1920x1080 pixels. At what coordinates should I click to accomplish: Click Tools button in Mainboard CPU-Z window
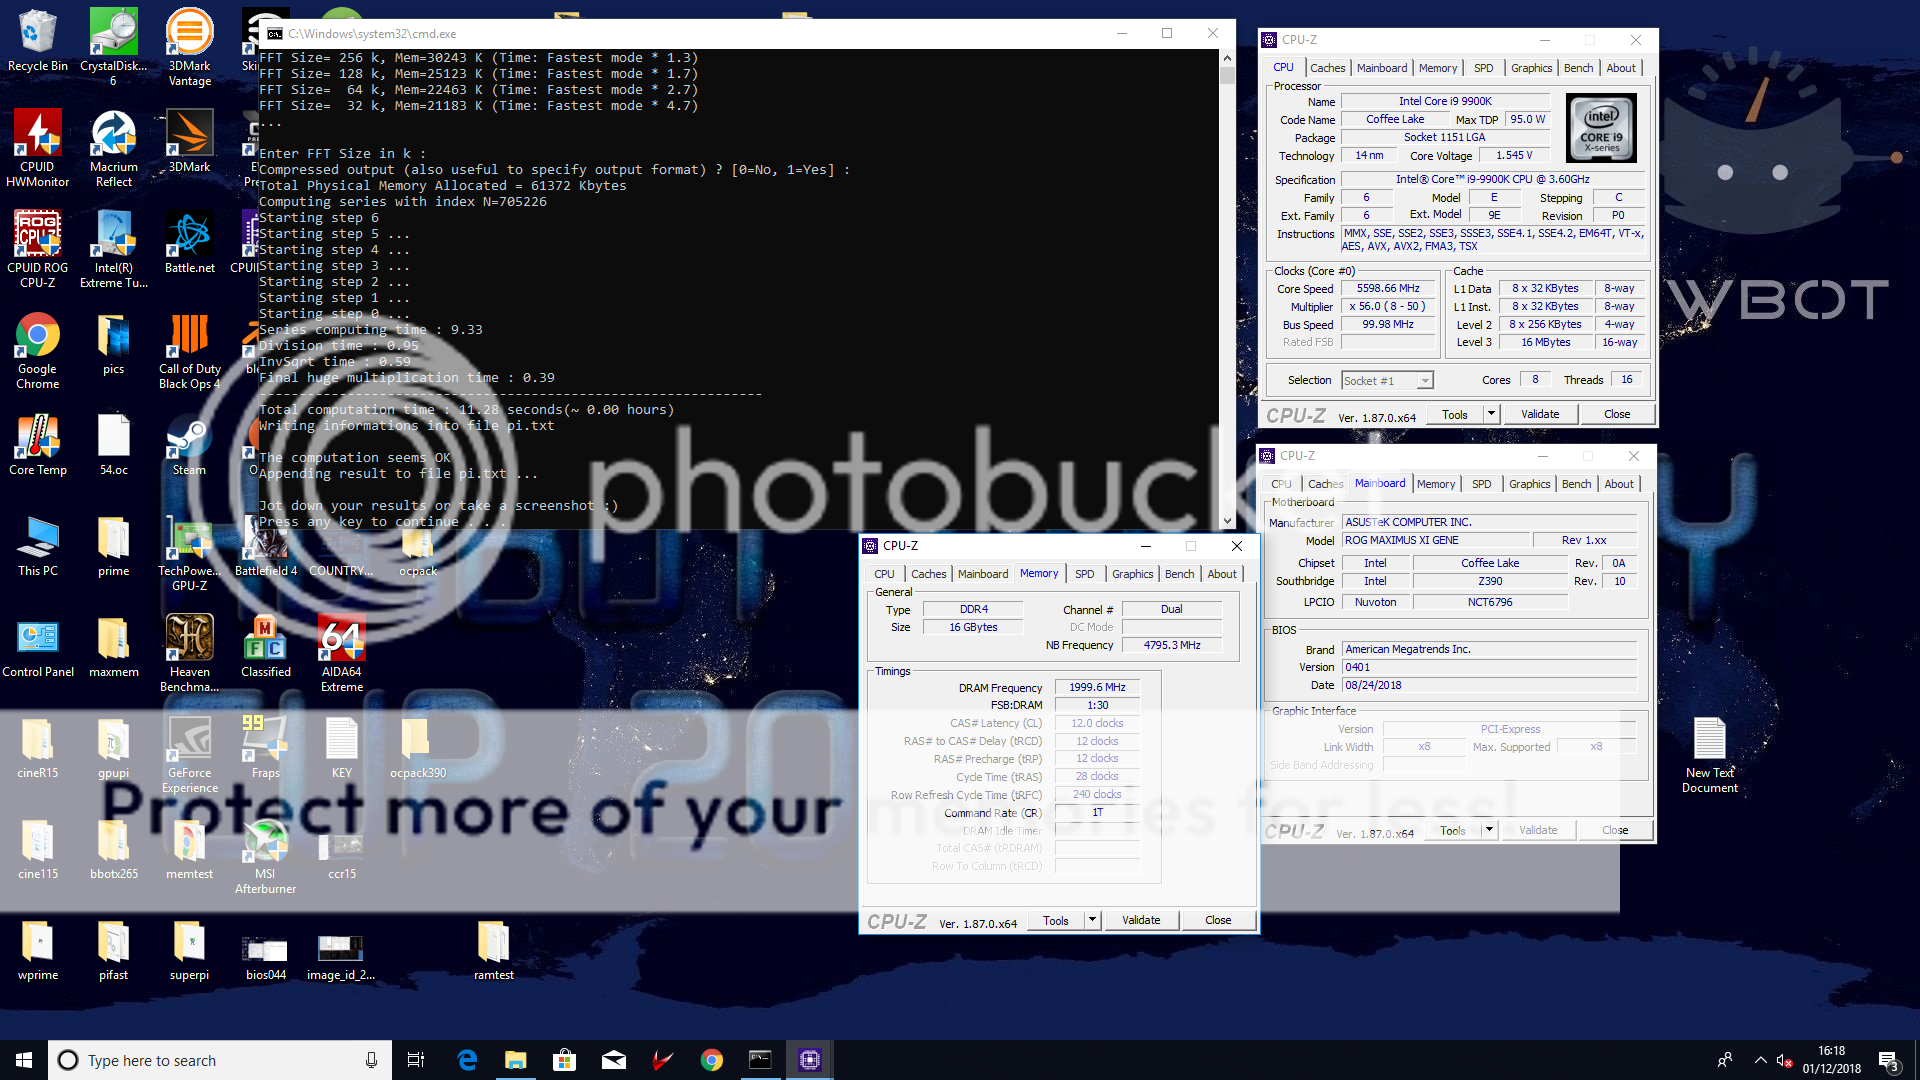[x=1452, y=830]
